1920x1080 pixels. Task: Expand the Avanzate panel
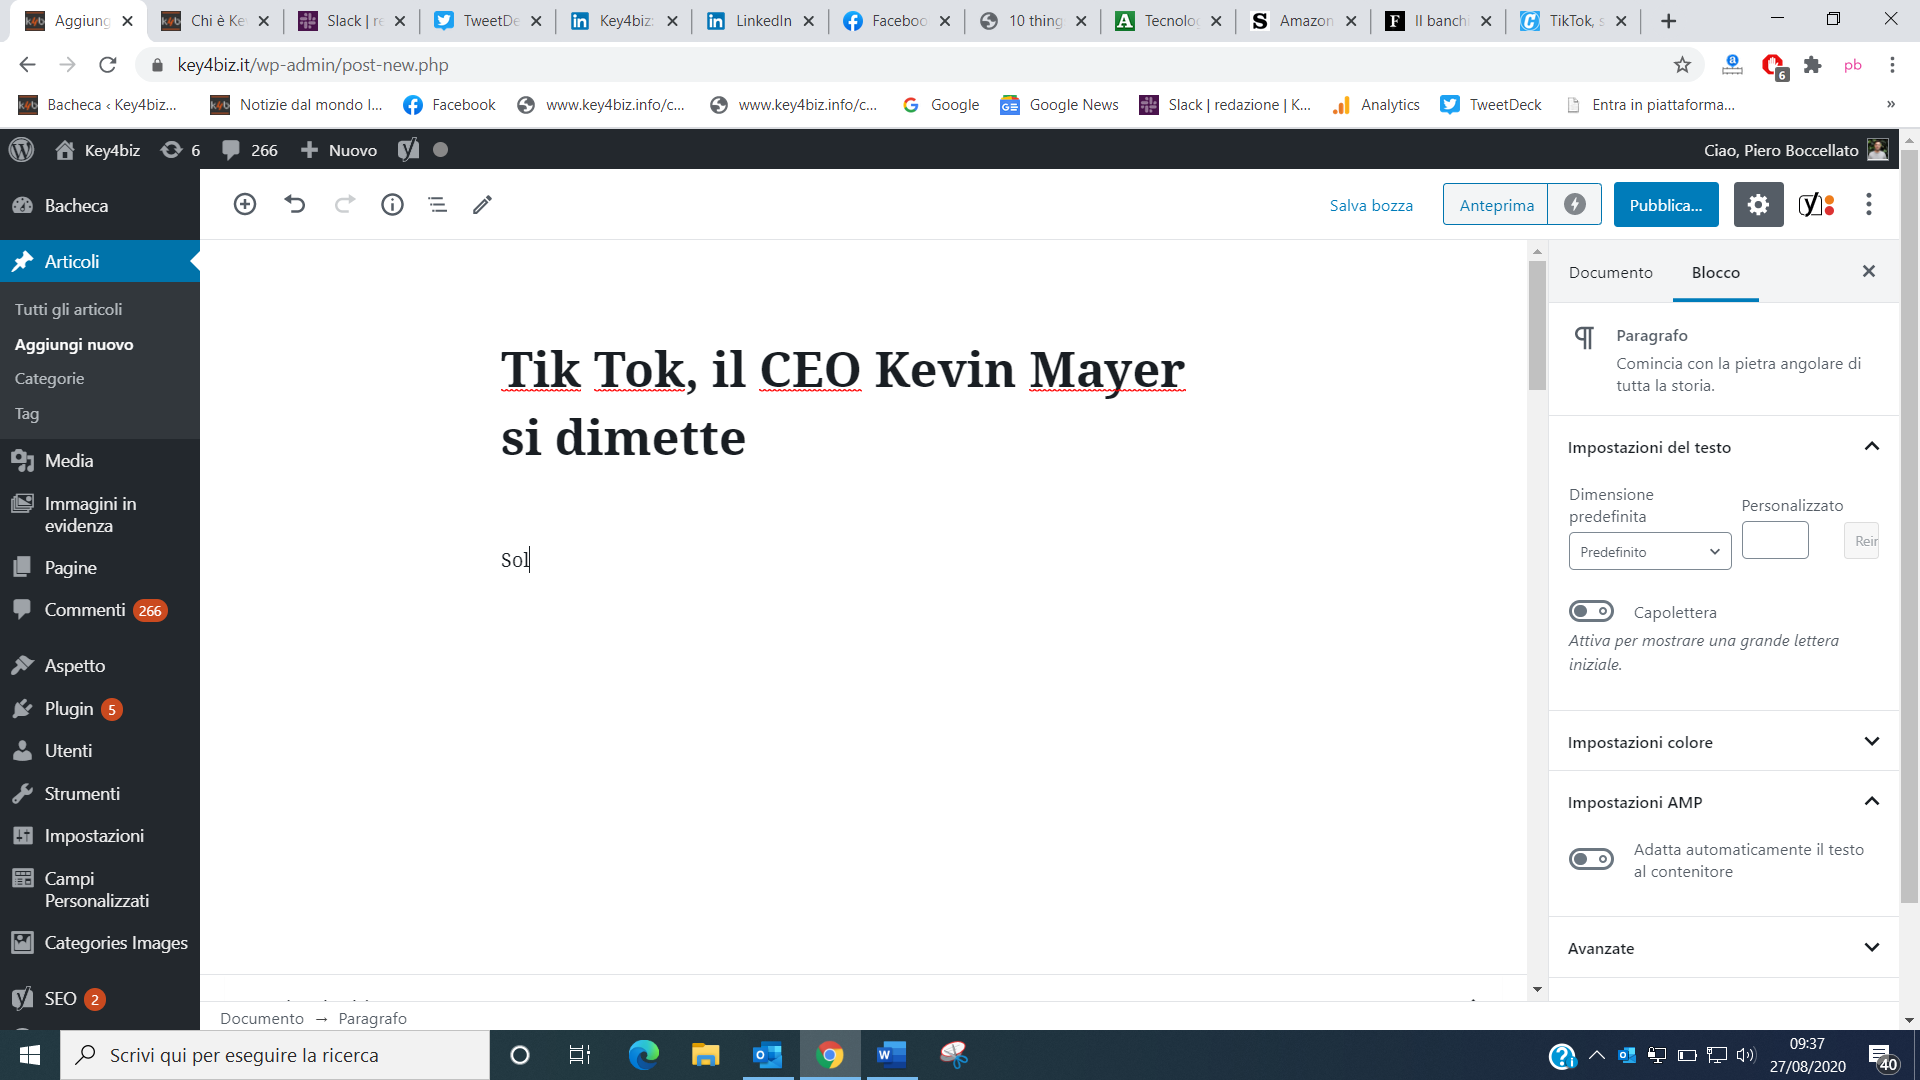[1723, 948]
